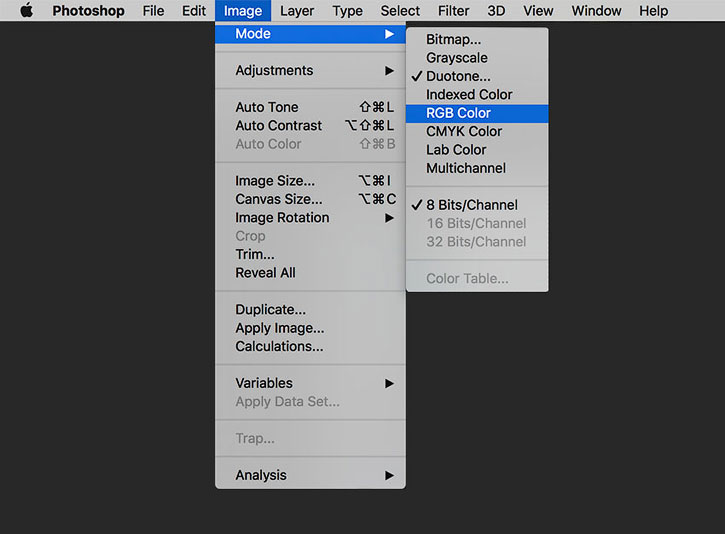This screenshot has width=725, height=534.
Task: Open the Filter menu
Action: (x=453, y=11)
